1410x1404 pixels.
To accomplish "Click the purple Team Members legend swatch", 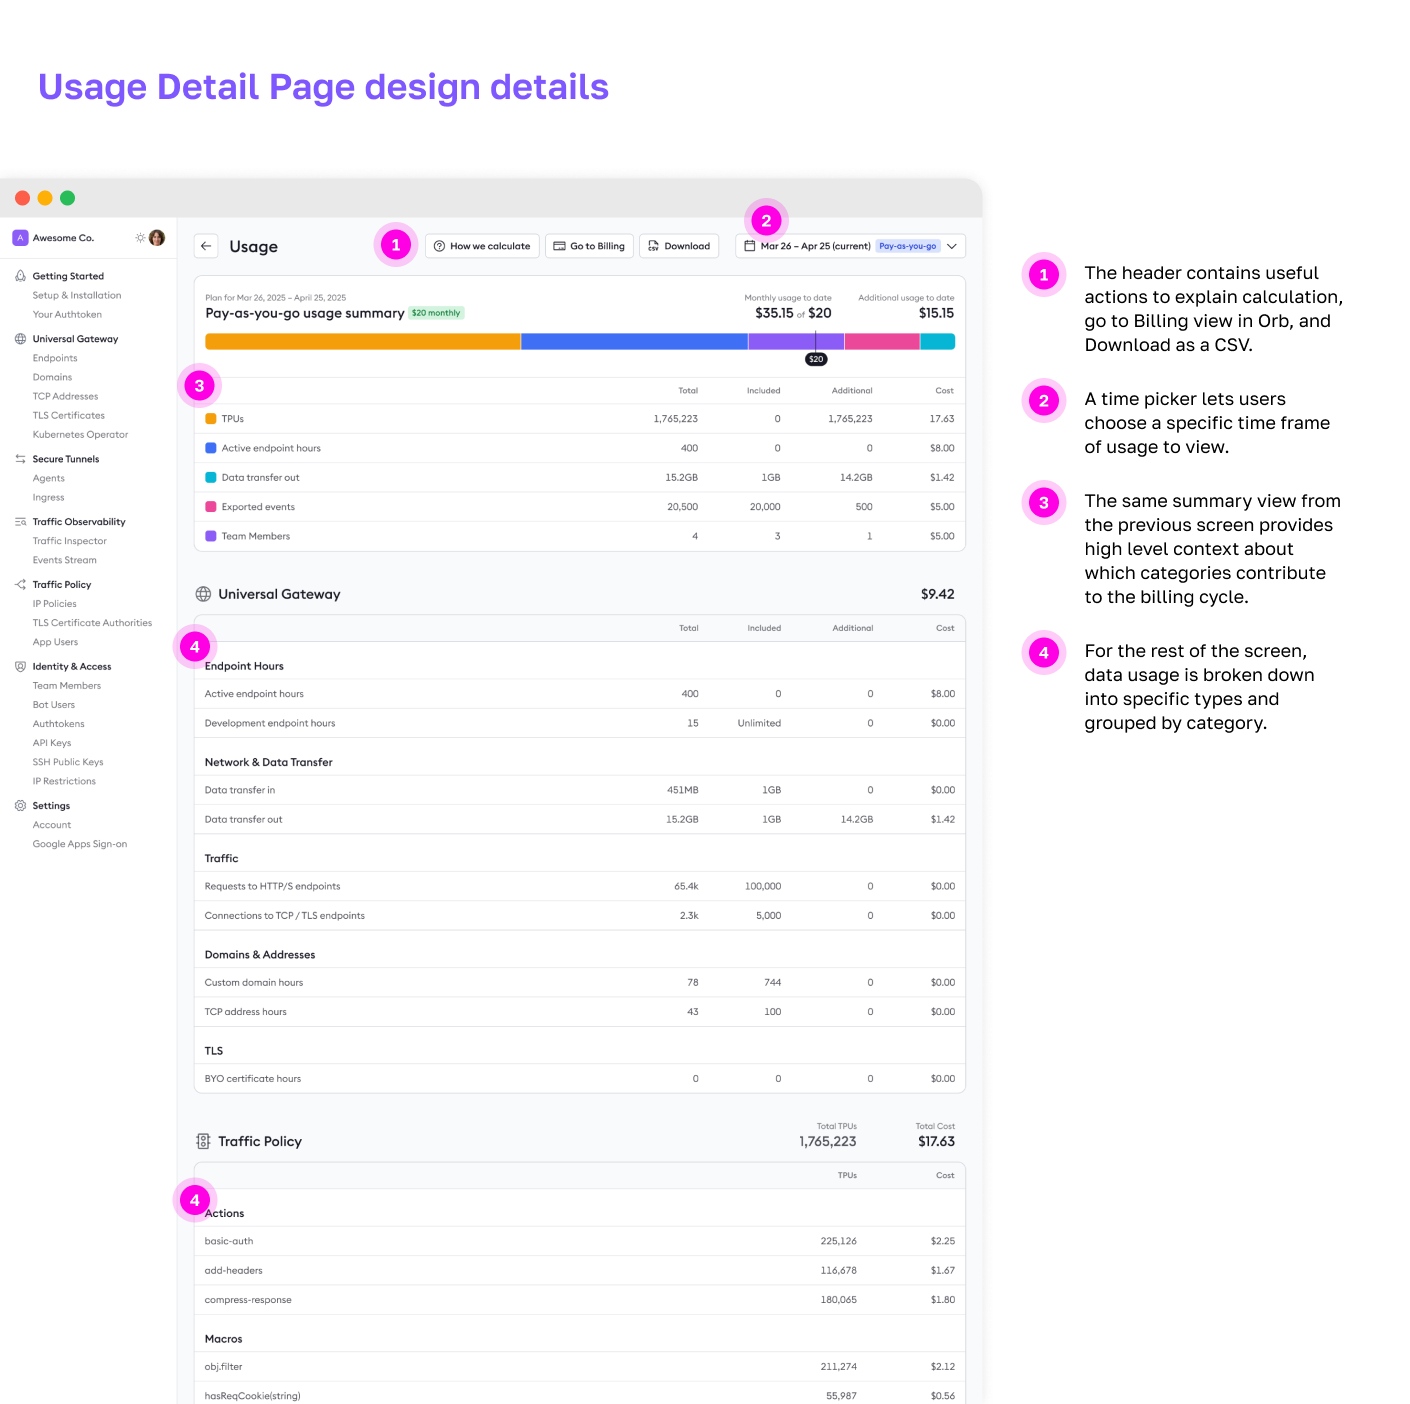I will (x=211, y=536).
